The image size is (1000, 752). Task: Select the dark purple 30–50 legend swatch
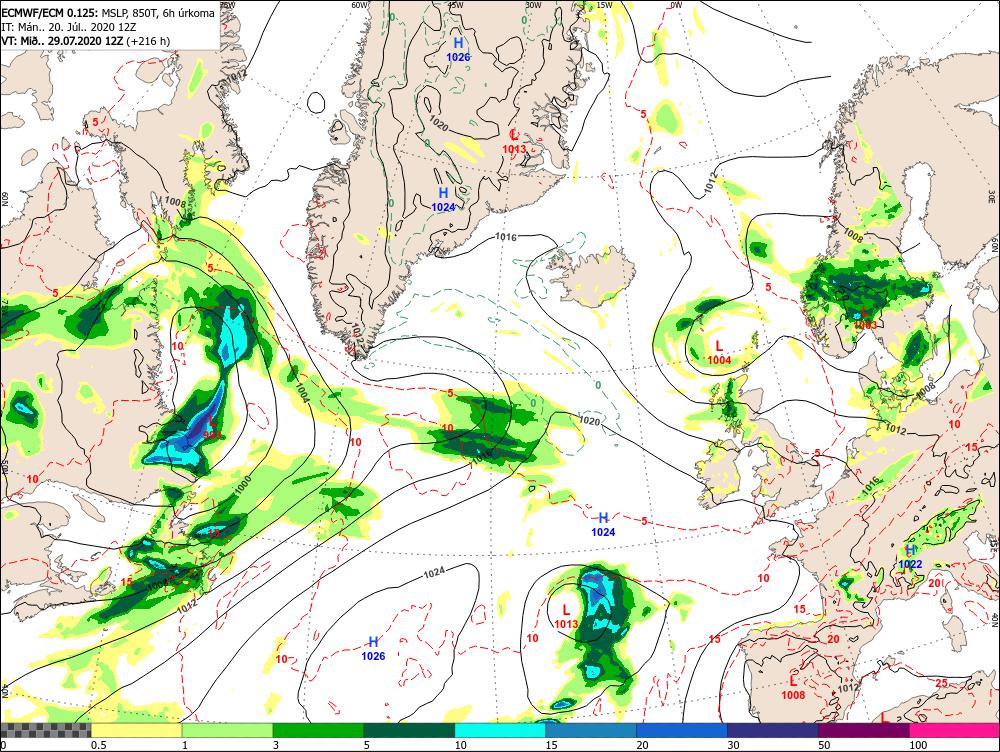pyautogui.click(x=772, y=730)
